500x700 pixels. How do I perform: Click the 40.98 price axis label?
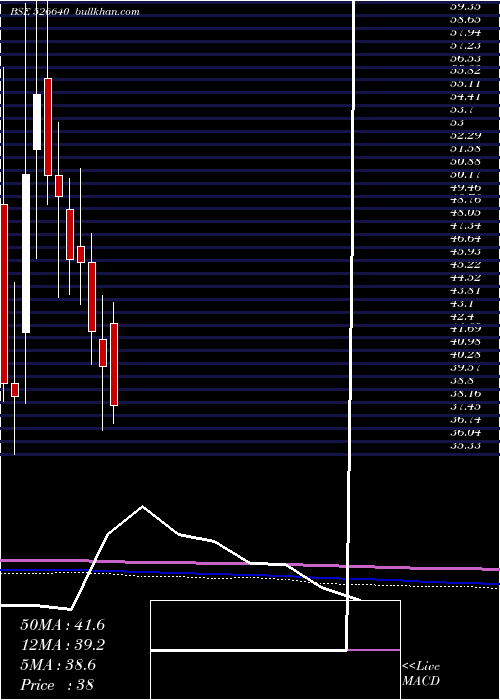click(x=465, y=342)
